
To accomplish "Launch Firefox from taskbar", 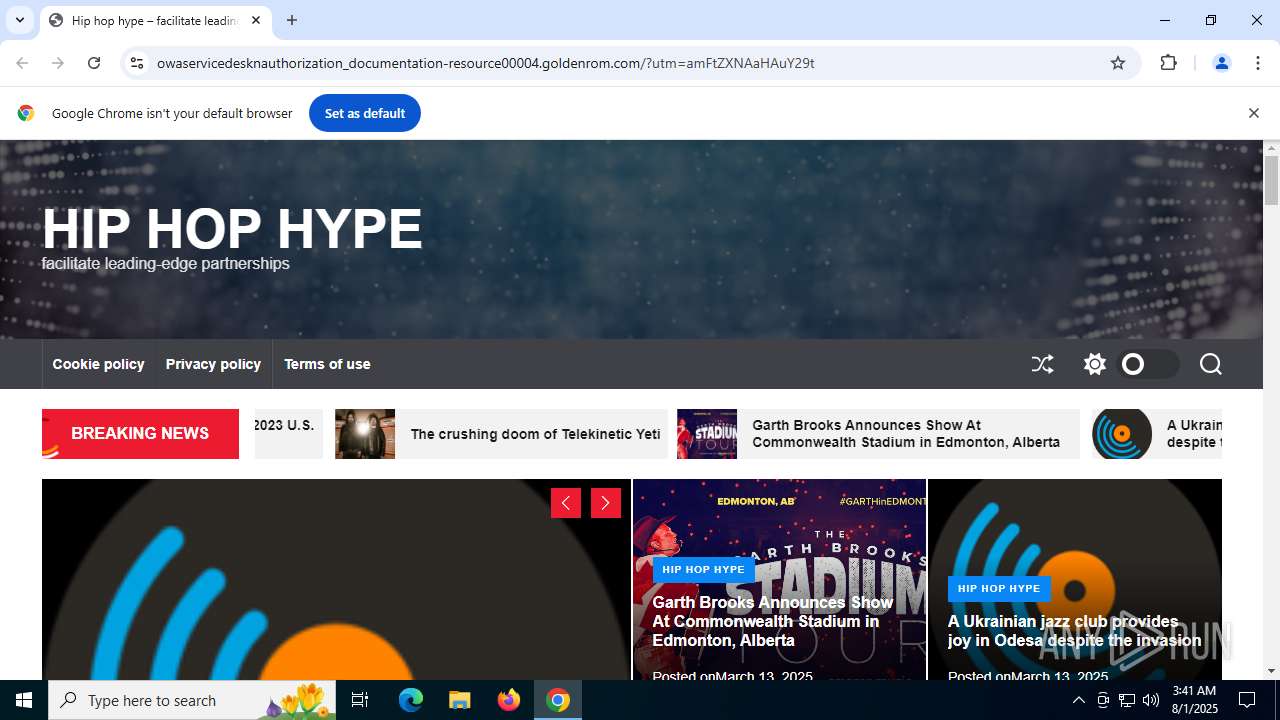I will pyautogui.click(x=509, y=700).
